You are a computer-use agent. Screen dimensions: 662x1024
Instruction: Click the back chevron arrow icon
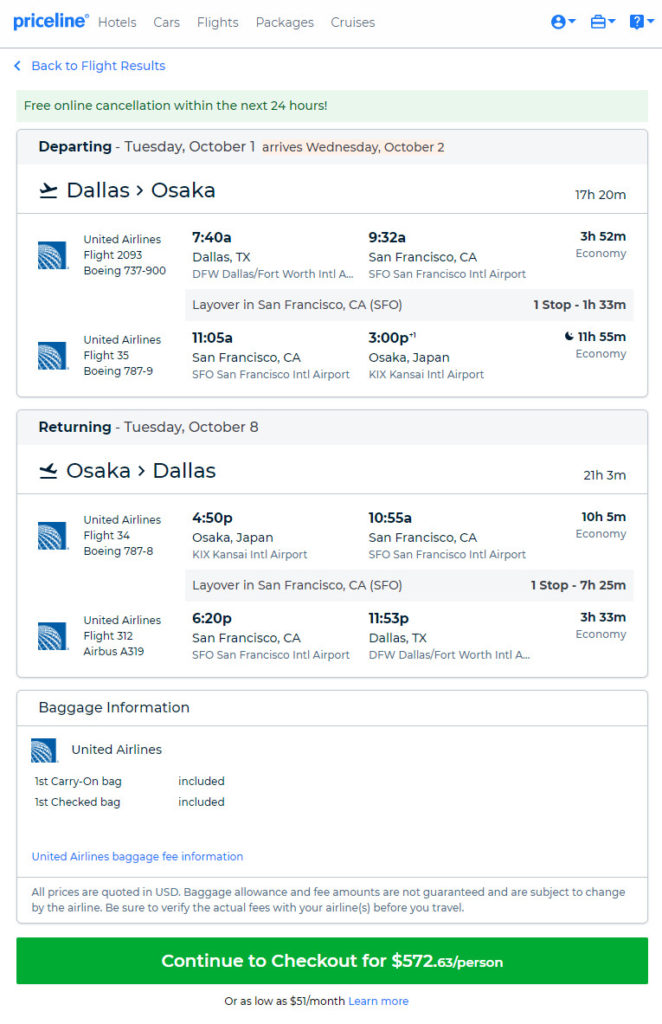[18, 66]
